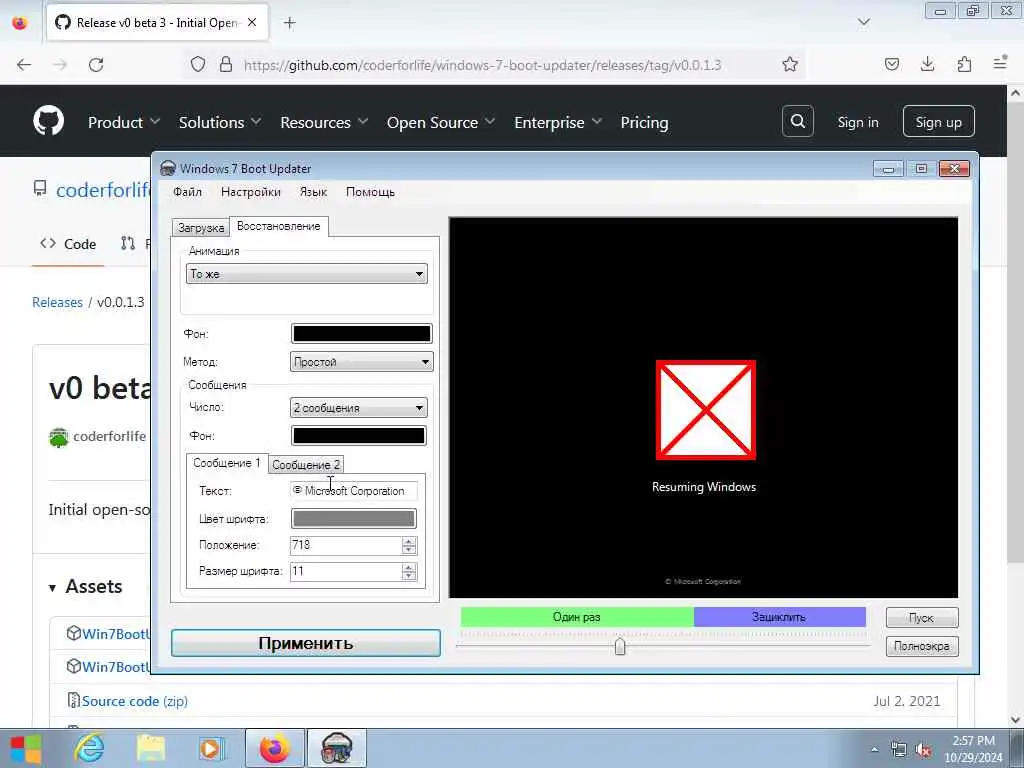Pick Сообщения Фон color swatch
Image resolution: width=1024 pixels, height=768 pixels.
[x=359, y=436]
